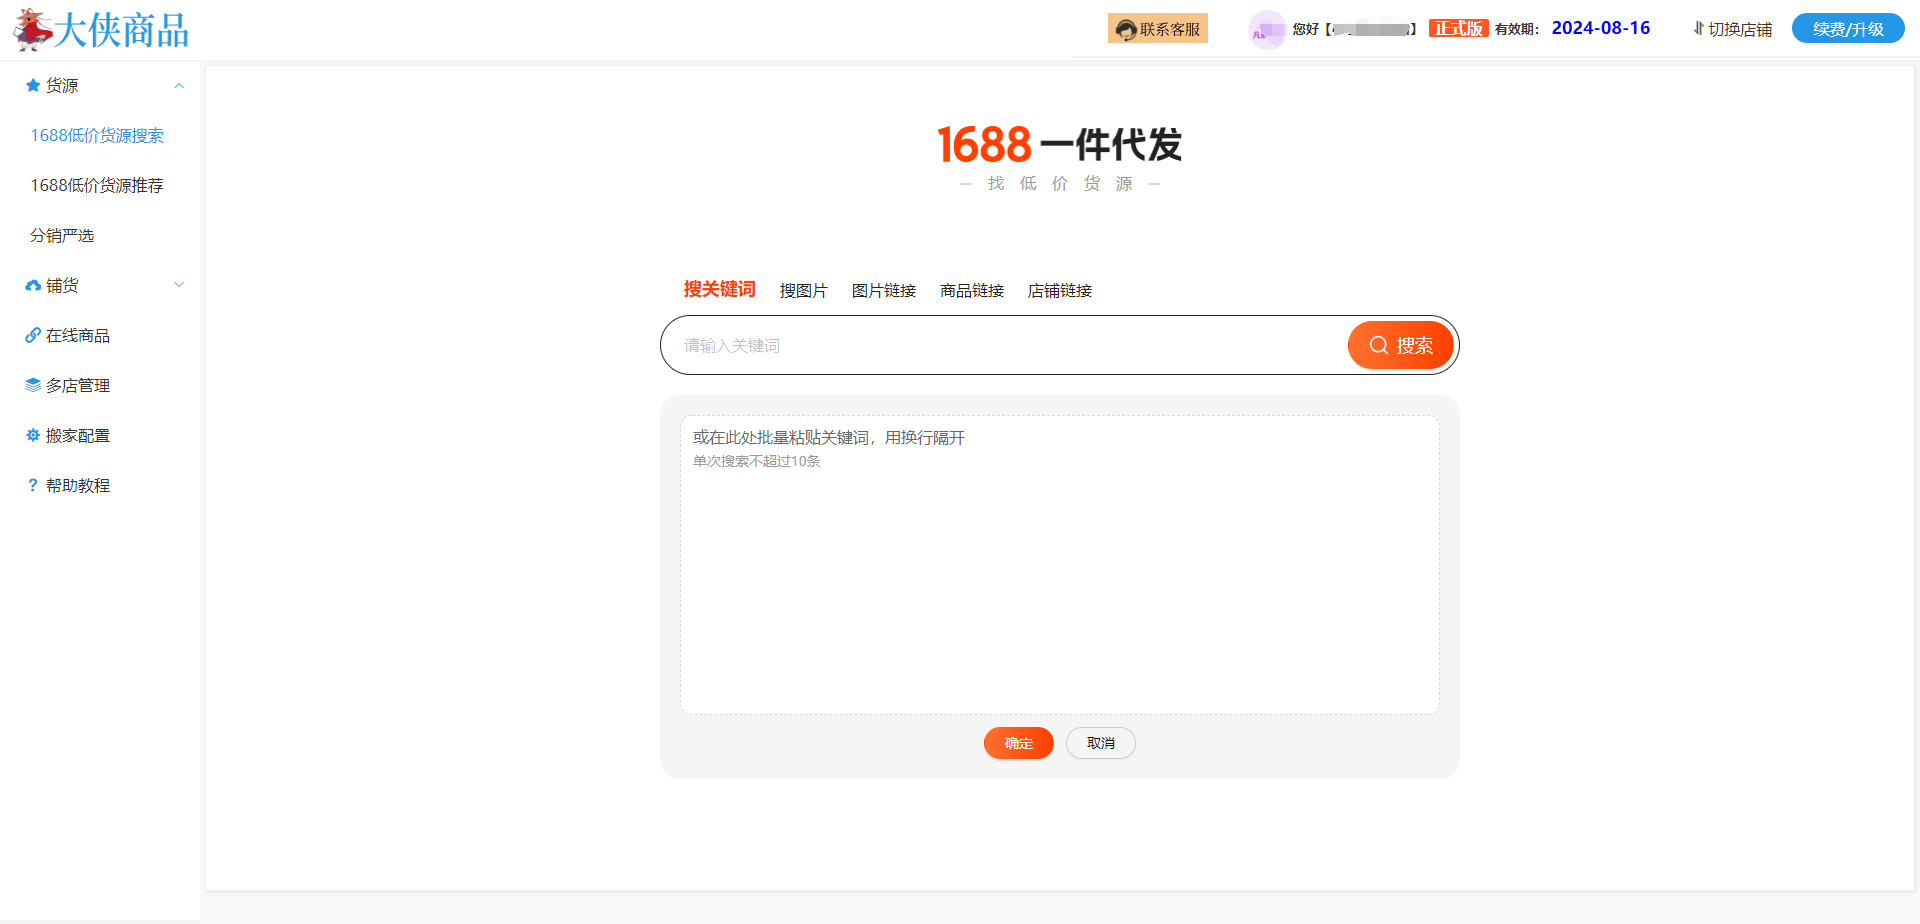Click the 取消 button
The height and width of the screenshot is (924, 1920).
pos(1101,743)
